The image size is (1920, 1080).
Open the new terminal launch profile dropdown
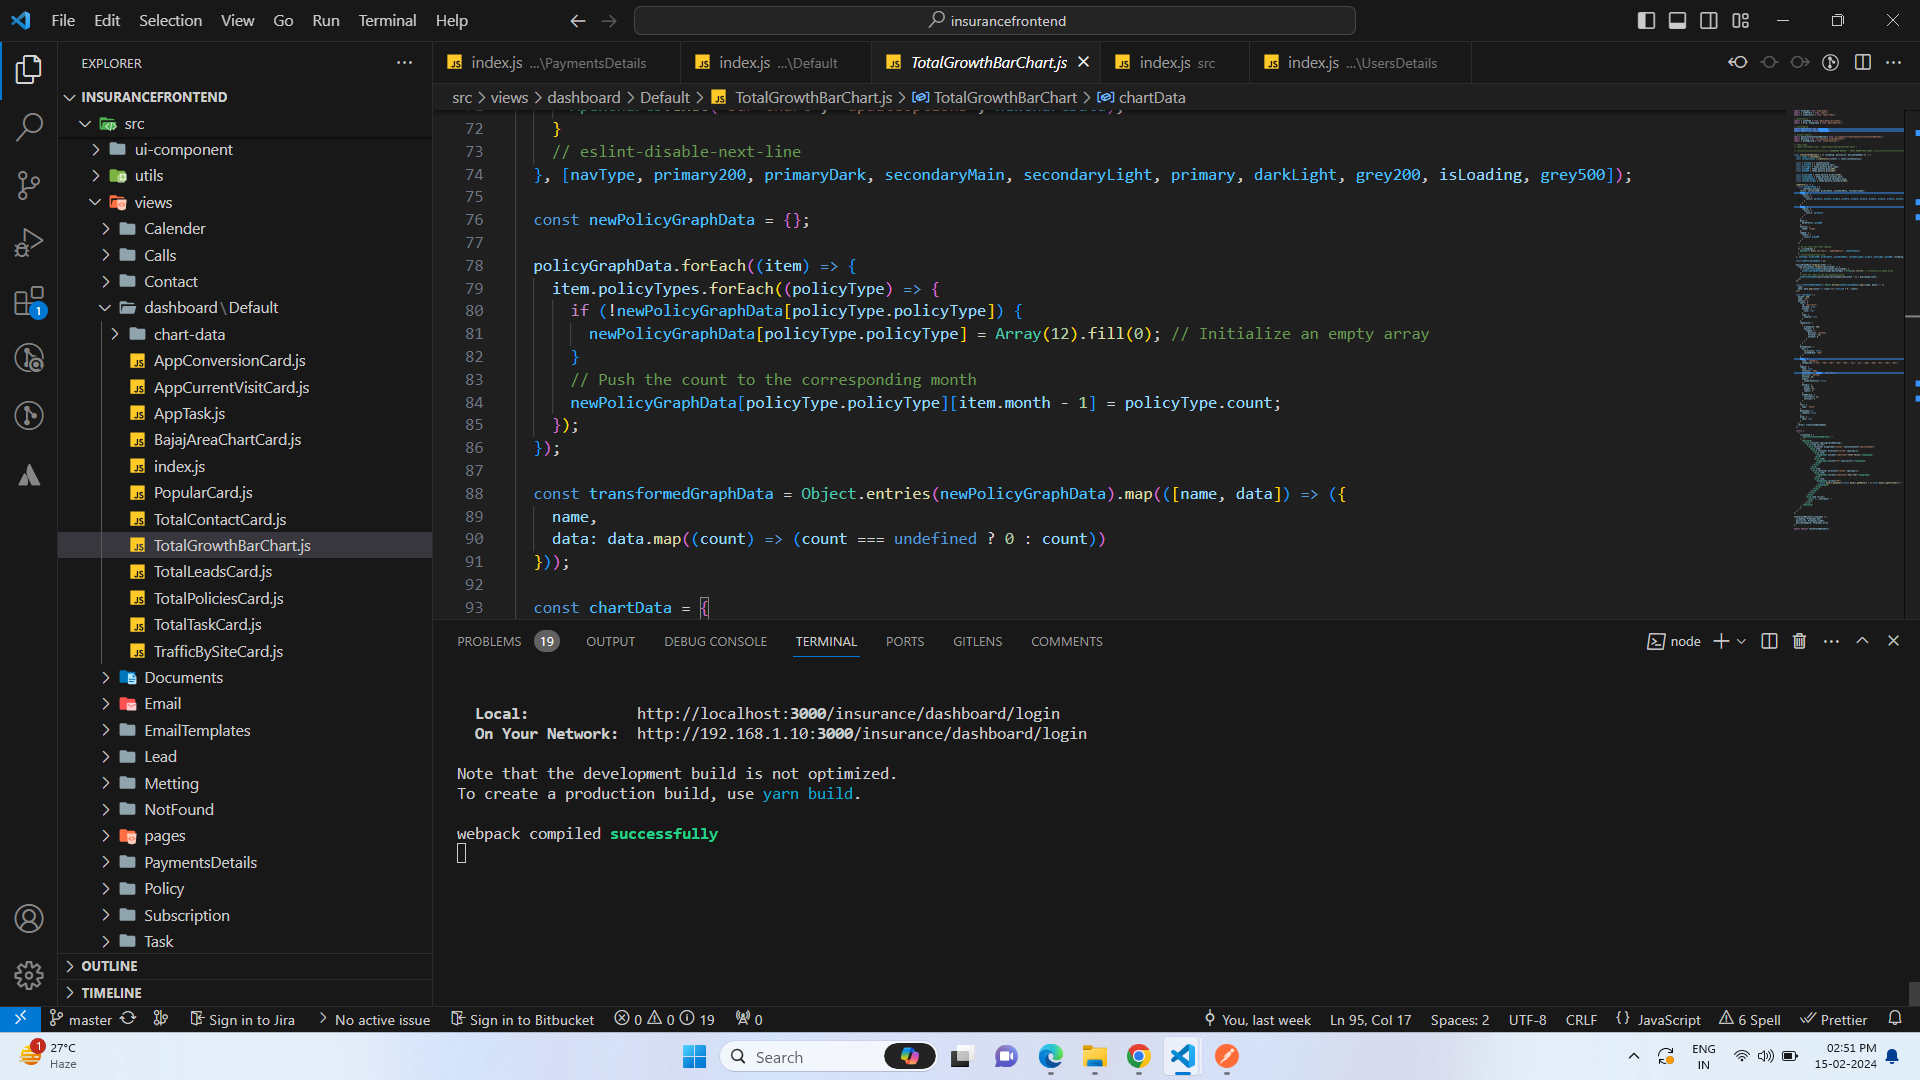(1741, 641)
